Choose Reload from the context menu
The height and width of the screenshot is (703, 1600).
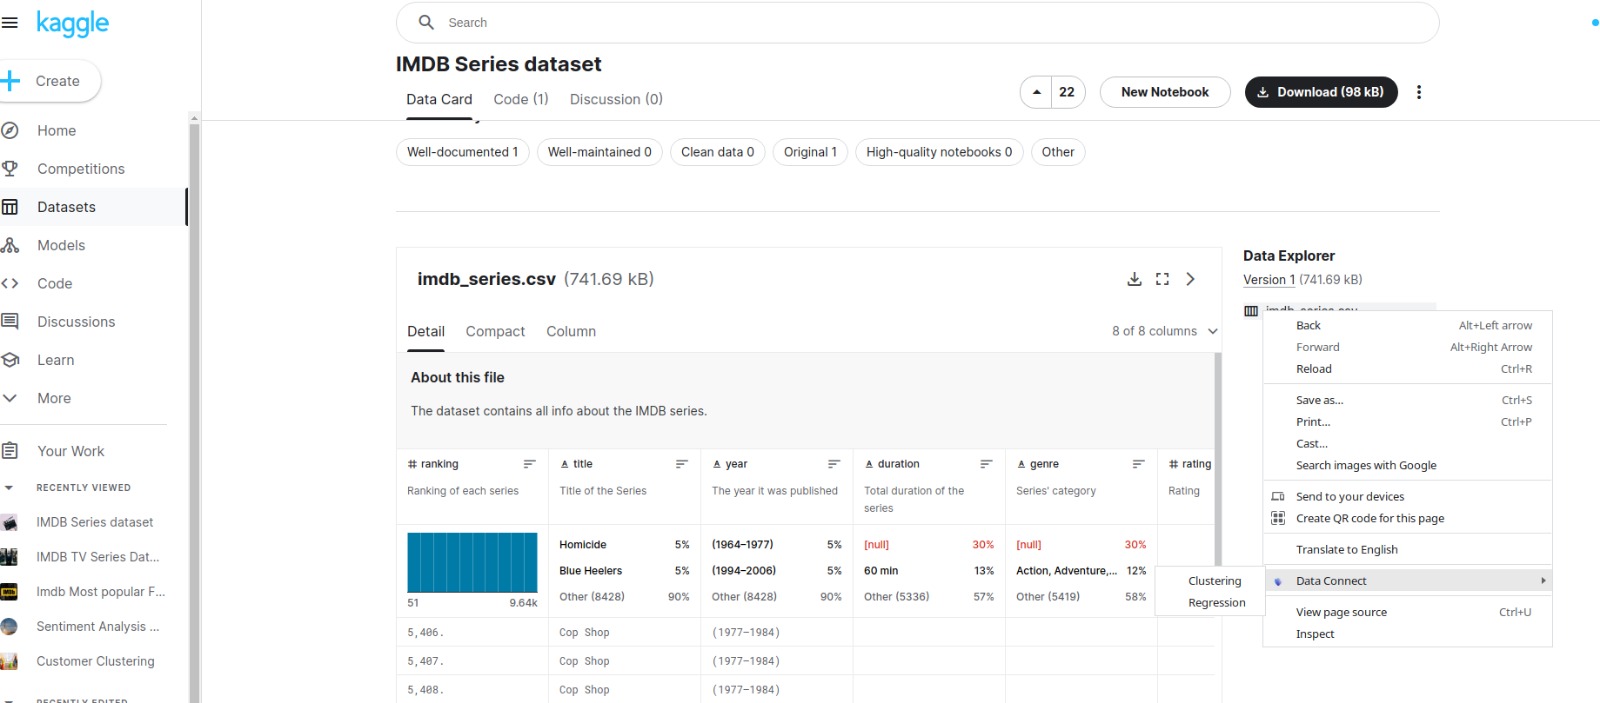coord(1408,369)
